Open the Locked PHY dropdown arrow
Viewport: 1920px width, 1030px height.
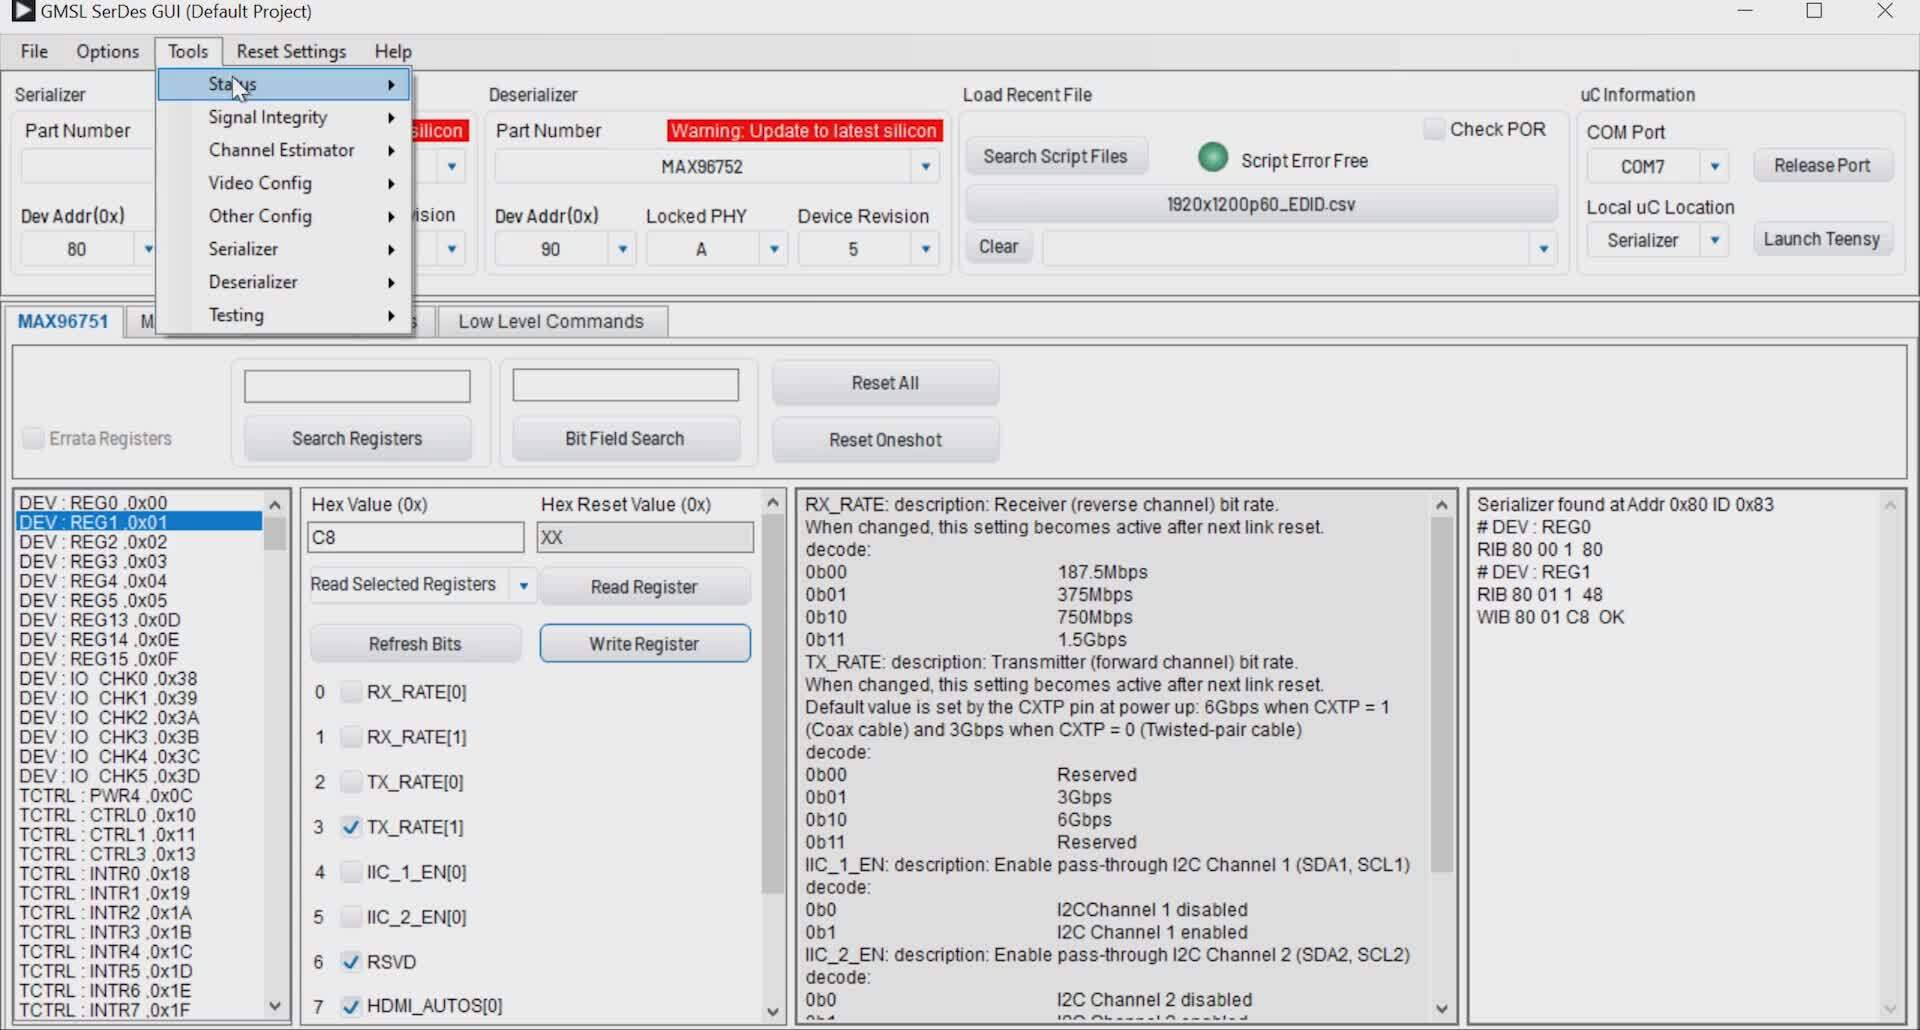click(x=773, y=249)
